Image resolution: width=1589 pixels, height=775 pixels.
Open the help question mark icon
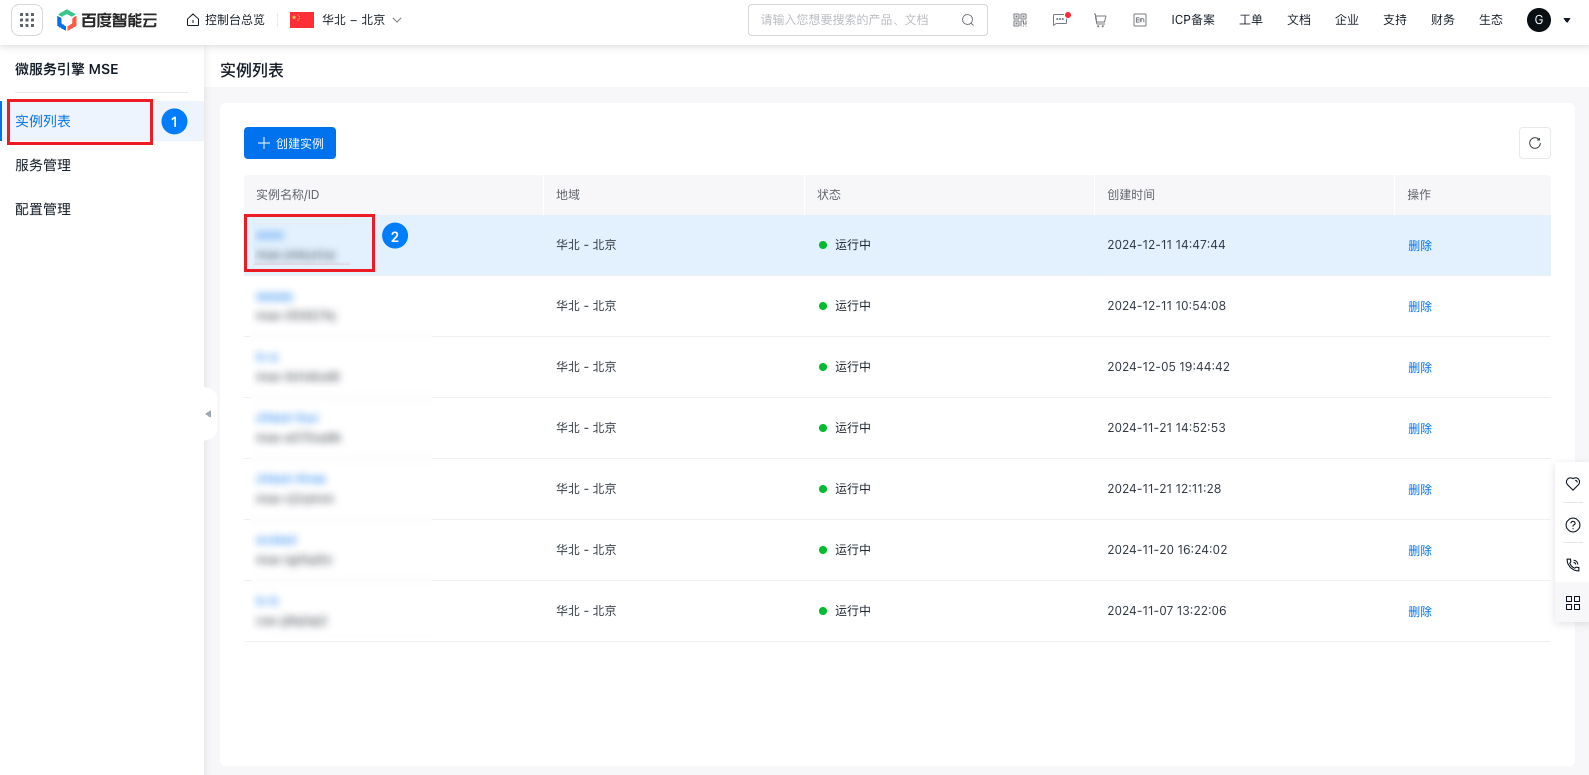coord(1573,525)
